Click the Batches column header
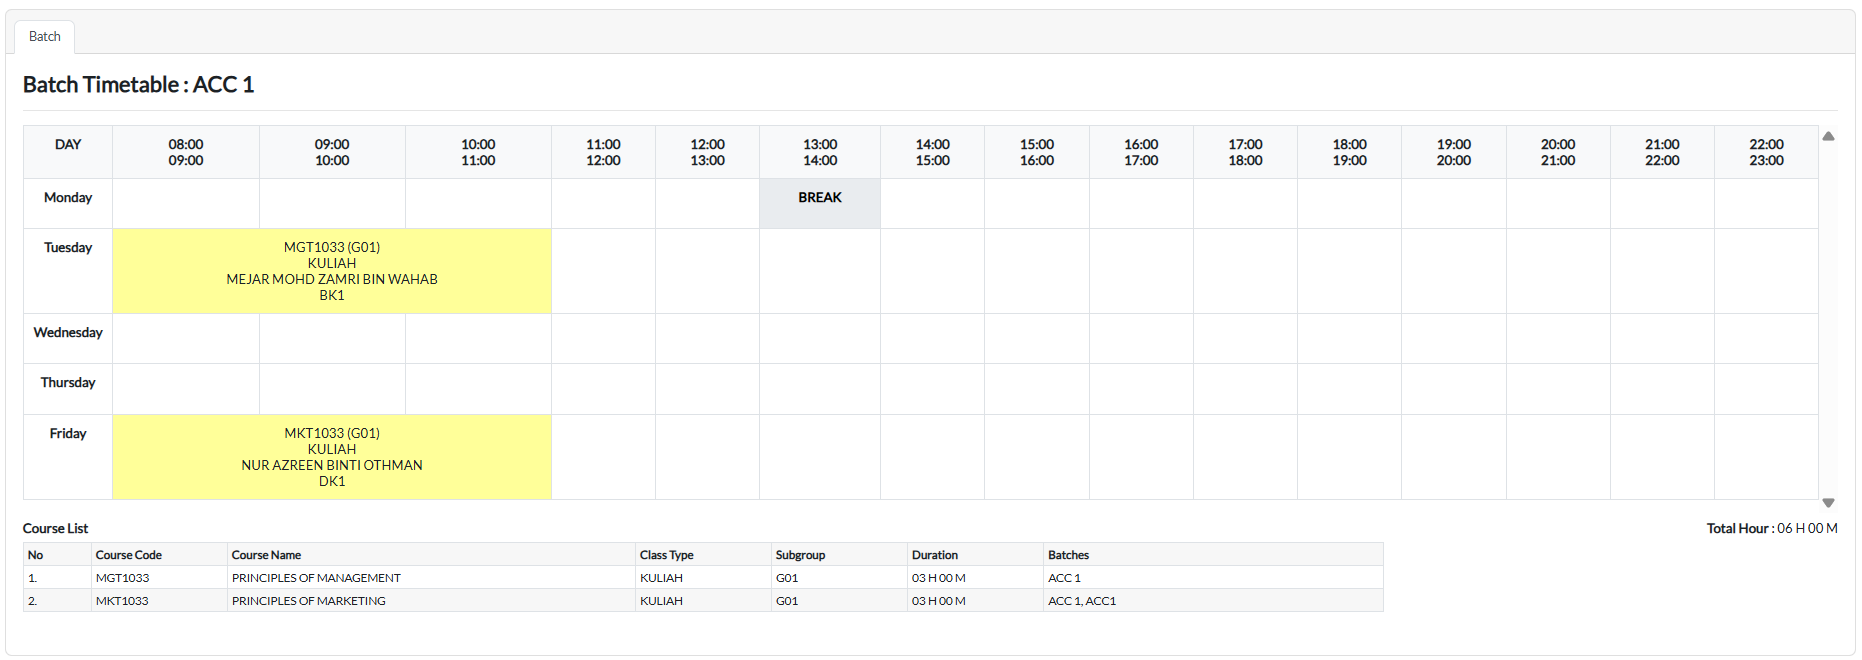 click(1068, 555)
